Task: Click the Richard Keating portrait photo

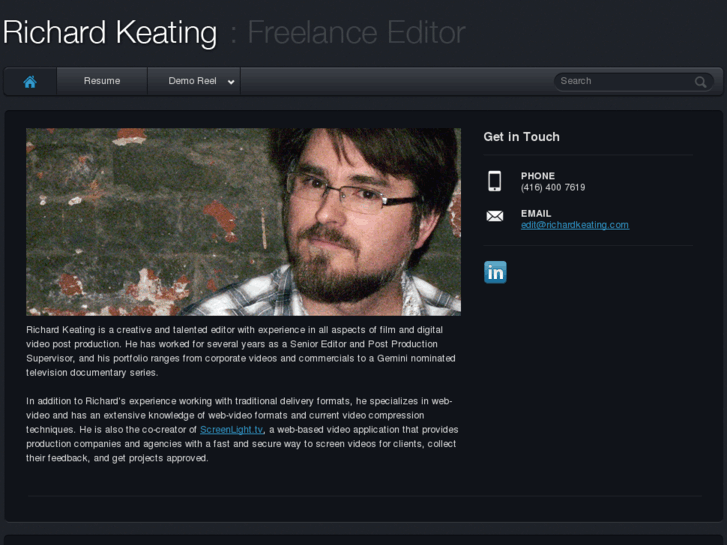Action: (x=243, y=222)
